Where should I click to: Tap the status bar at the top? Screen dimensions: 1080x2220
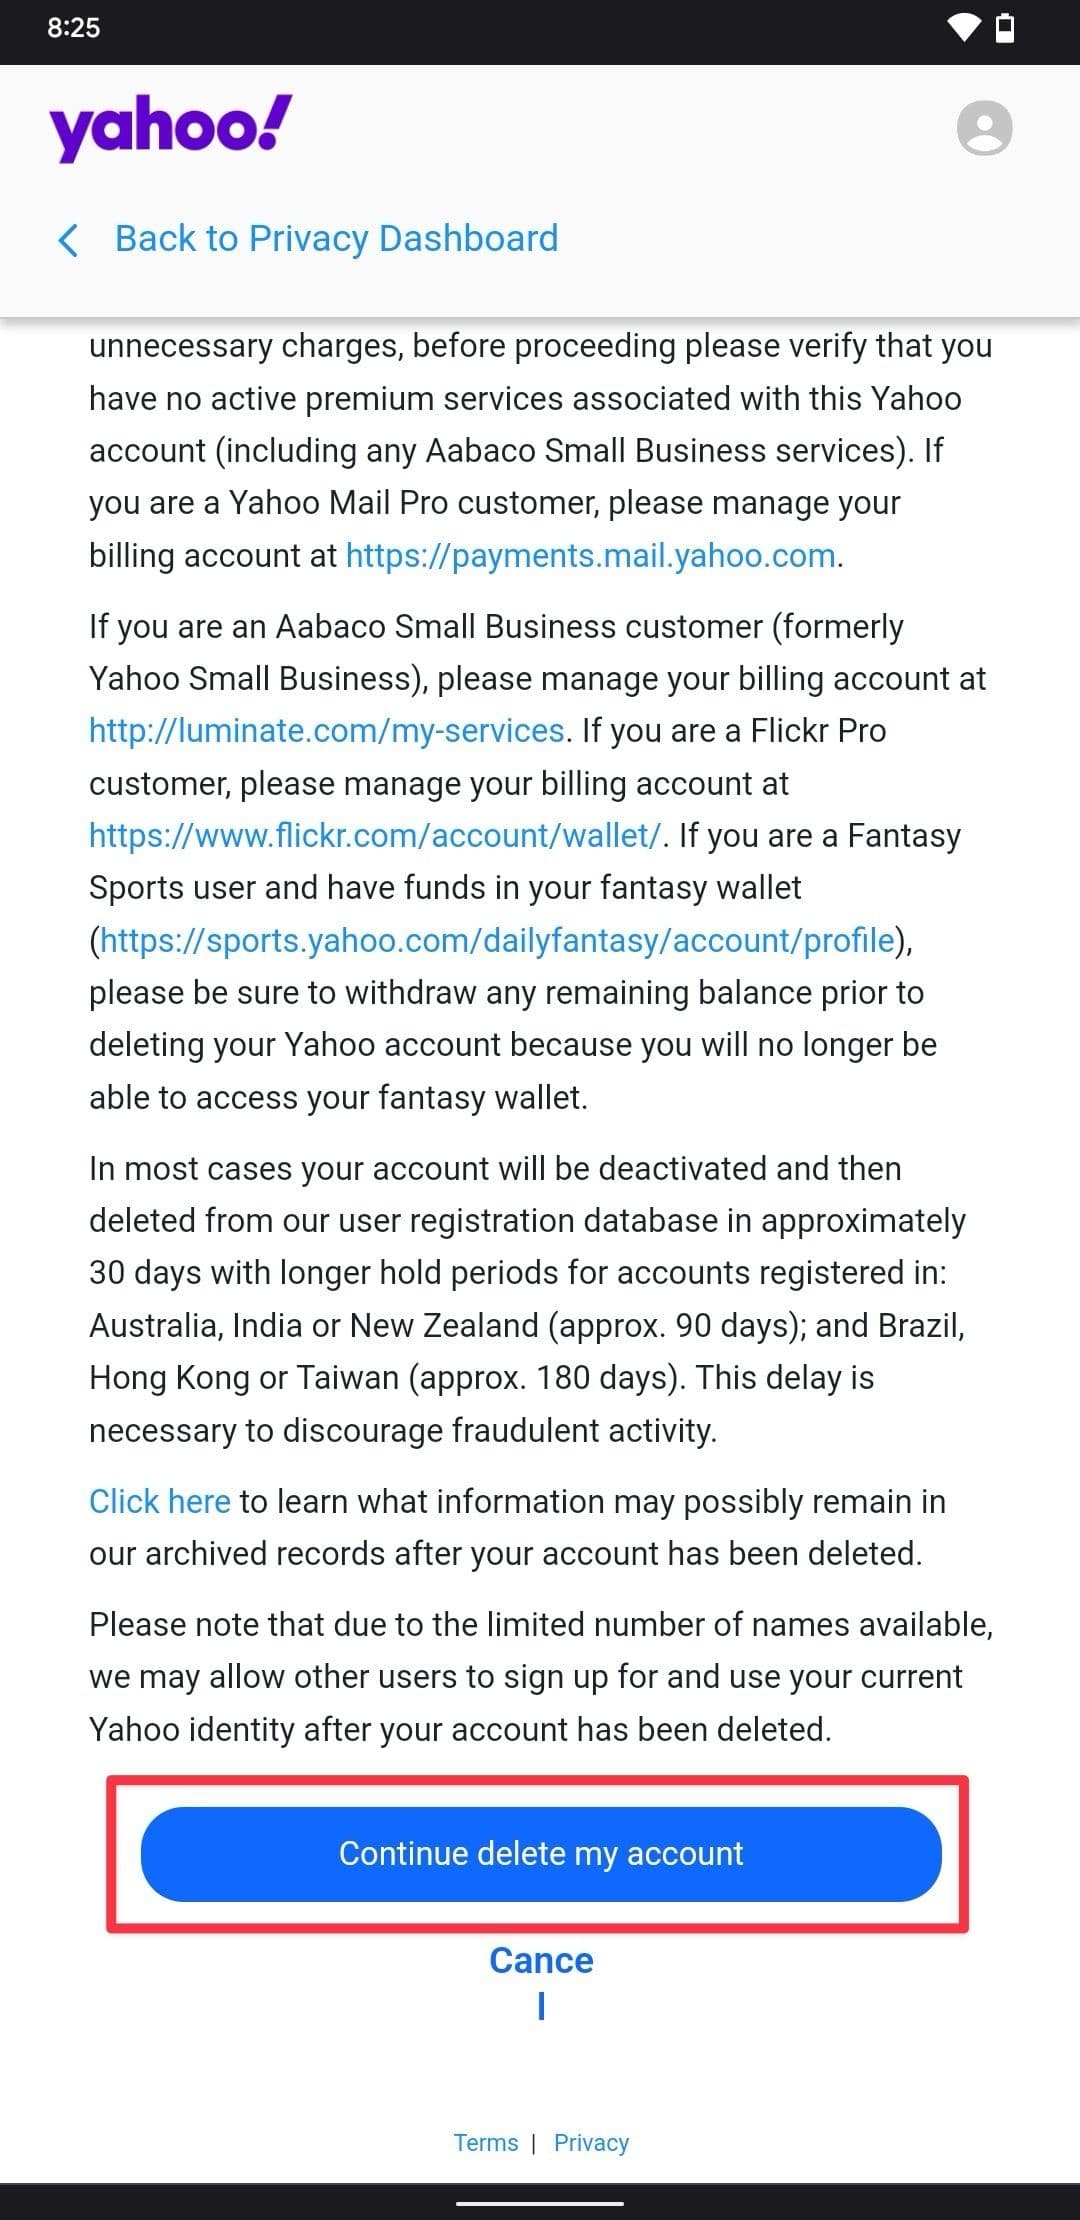coord(540,29)
